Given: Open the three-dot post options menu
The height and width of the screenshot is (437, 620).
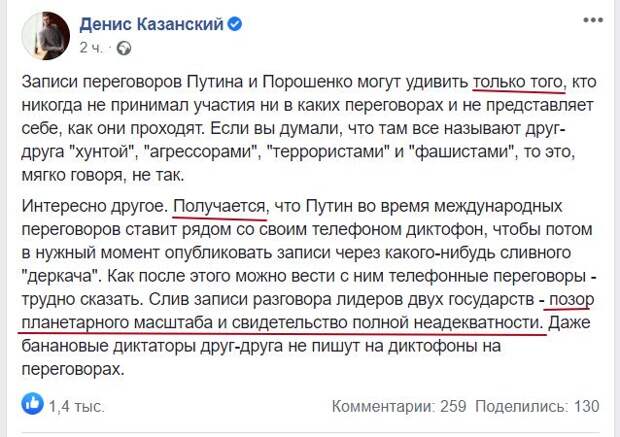Looking at the screenshot, I should (x=593, y=21).
